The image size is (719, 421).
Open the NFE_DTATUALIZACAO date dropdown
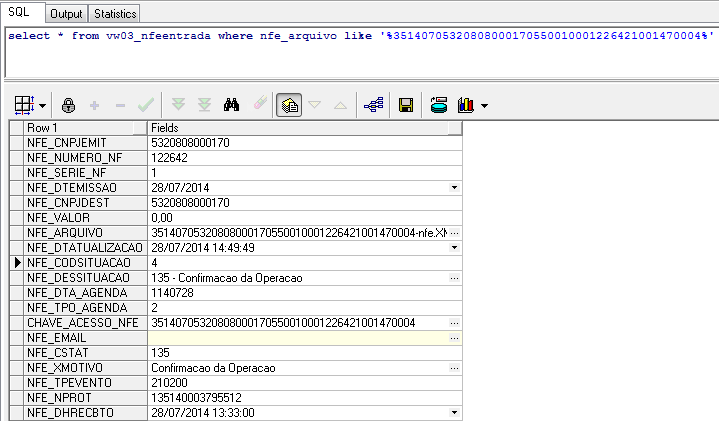click(x=454, y=248)
